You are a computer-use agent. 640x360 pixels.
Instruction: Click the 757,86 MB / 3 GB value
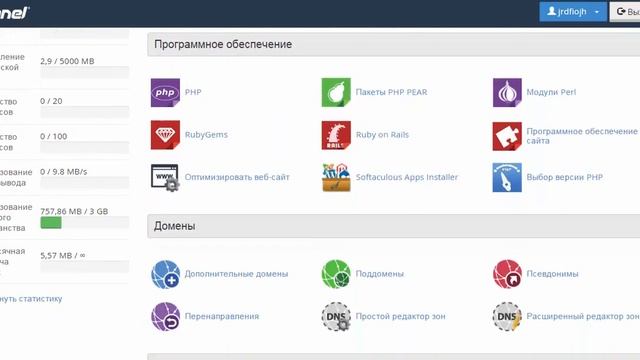pos(74,211)
